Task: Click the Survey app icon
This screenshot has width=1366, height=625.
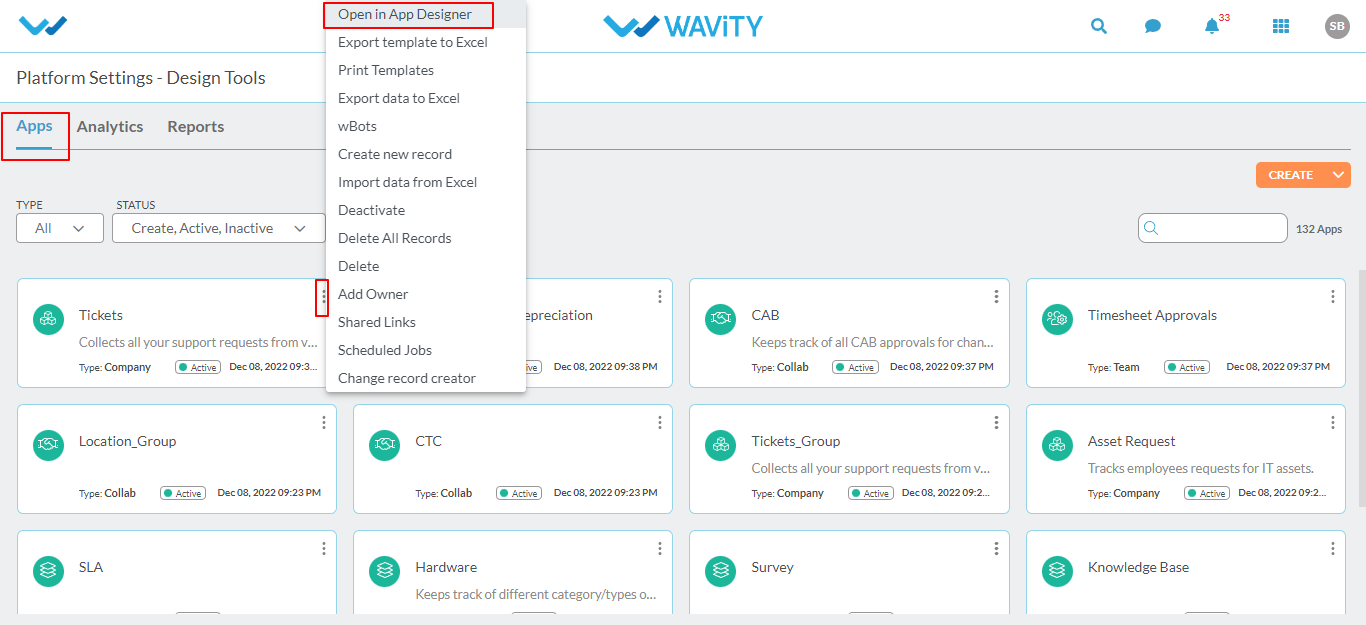Action: coord(721,571)
